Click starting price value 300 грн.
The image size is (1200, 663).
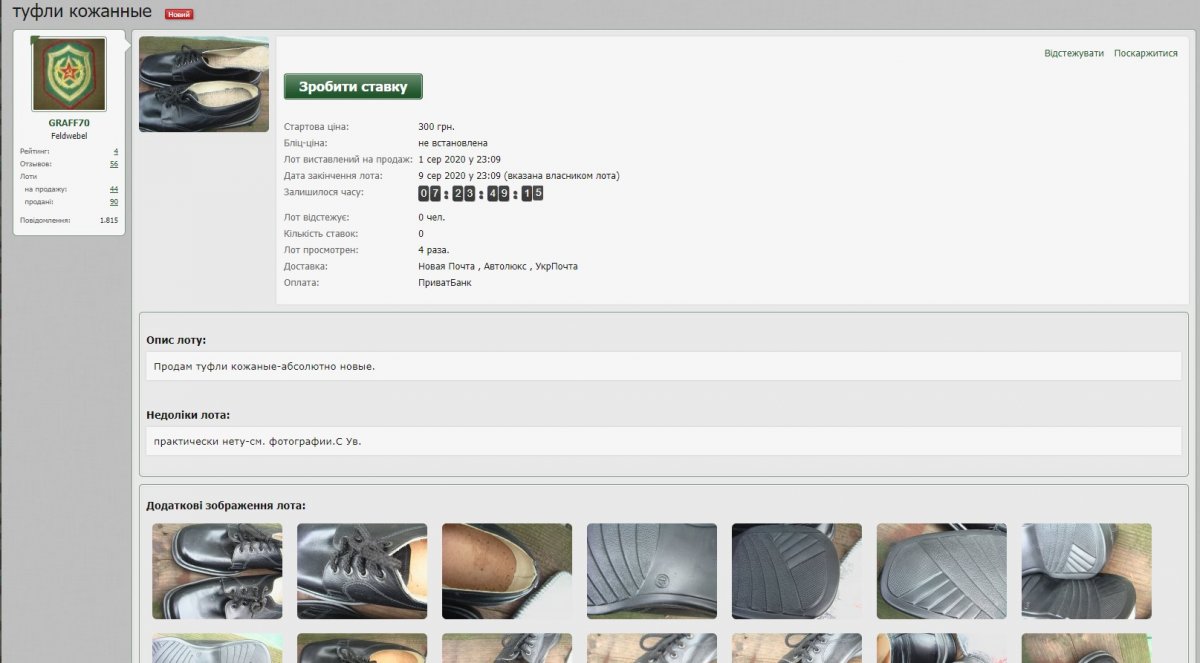click(x=437, y=127)
